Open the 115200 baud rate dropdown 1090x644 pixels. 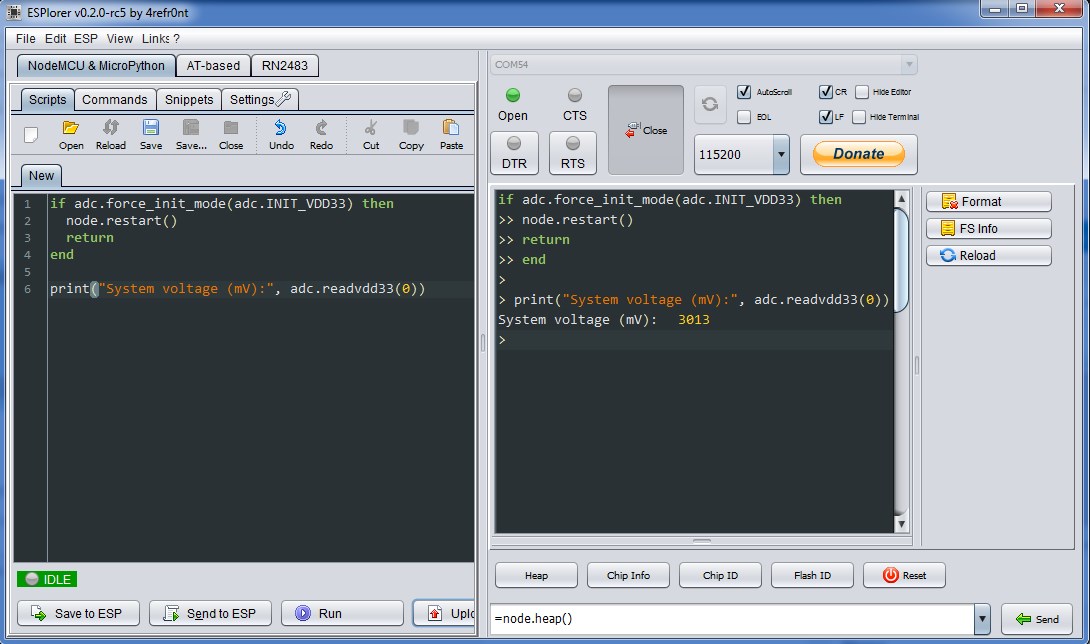[781, 155]
